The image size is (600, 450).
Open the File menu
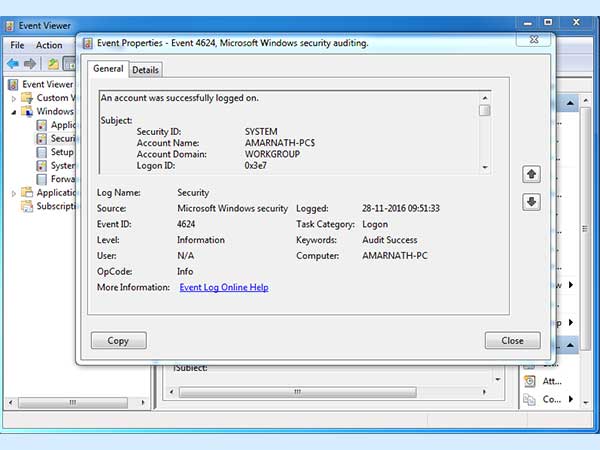click(x=17, y=45)
